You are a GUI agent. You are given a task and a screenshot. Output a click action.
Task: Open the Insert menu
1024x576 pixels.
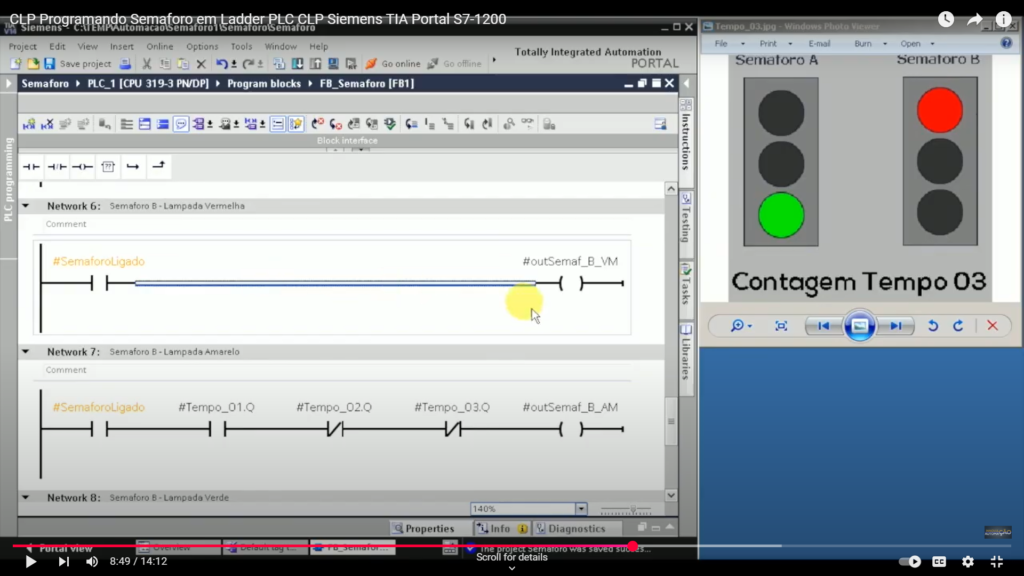(121, 46)
